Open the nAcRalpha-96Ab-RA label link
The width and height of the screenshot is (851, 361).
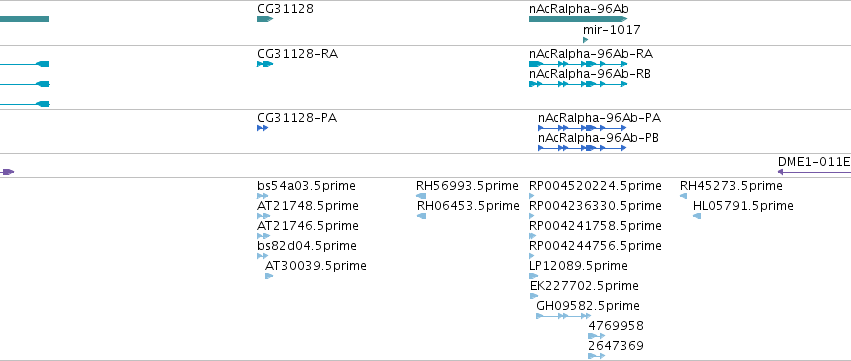591,54
